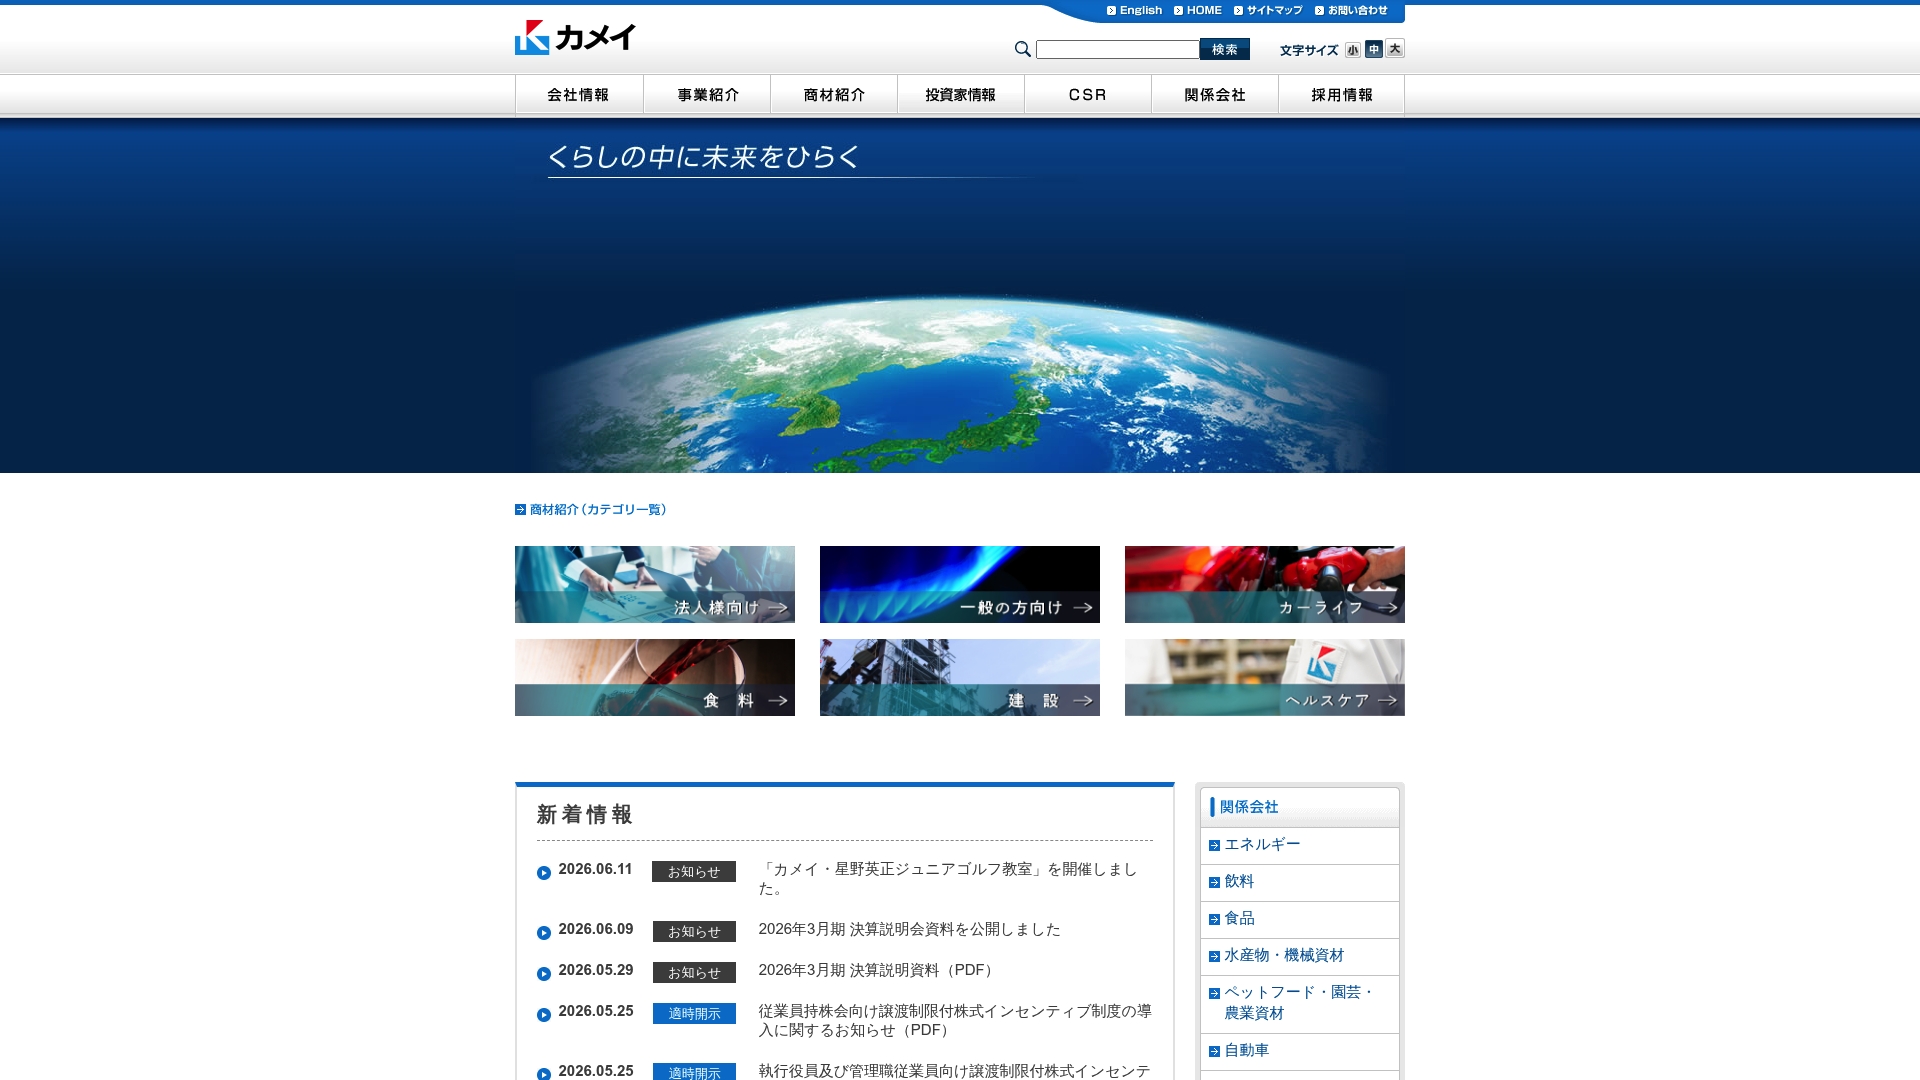Open 決算説明資料（PDF）news item
1920x1080 pixels.
879,971
